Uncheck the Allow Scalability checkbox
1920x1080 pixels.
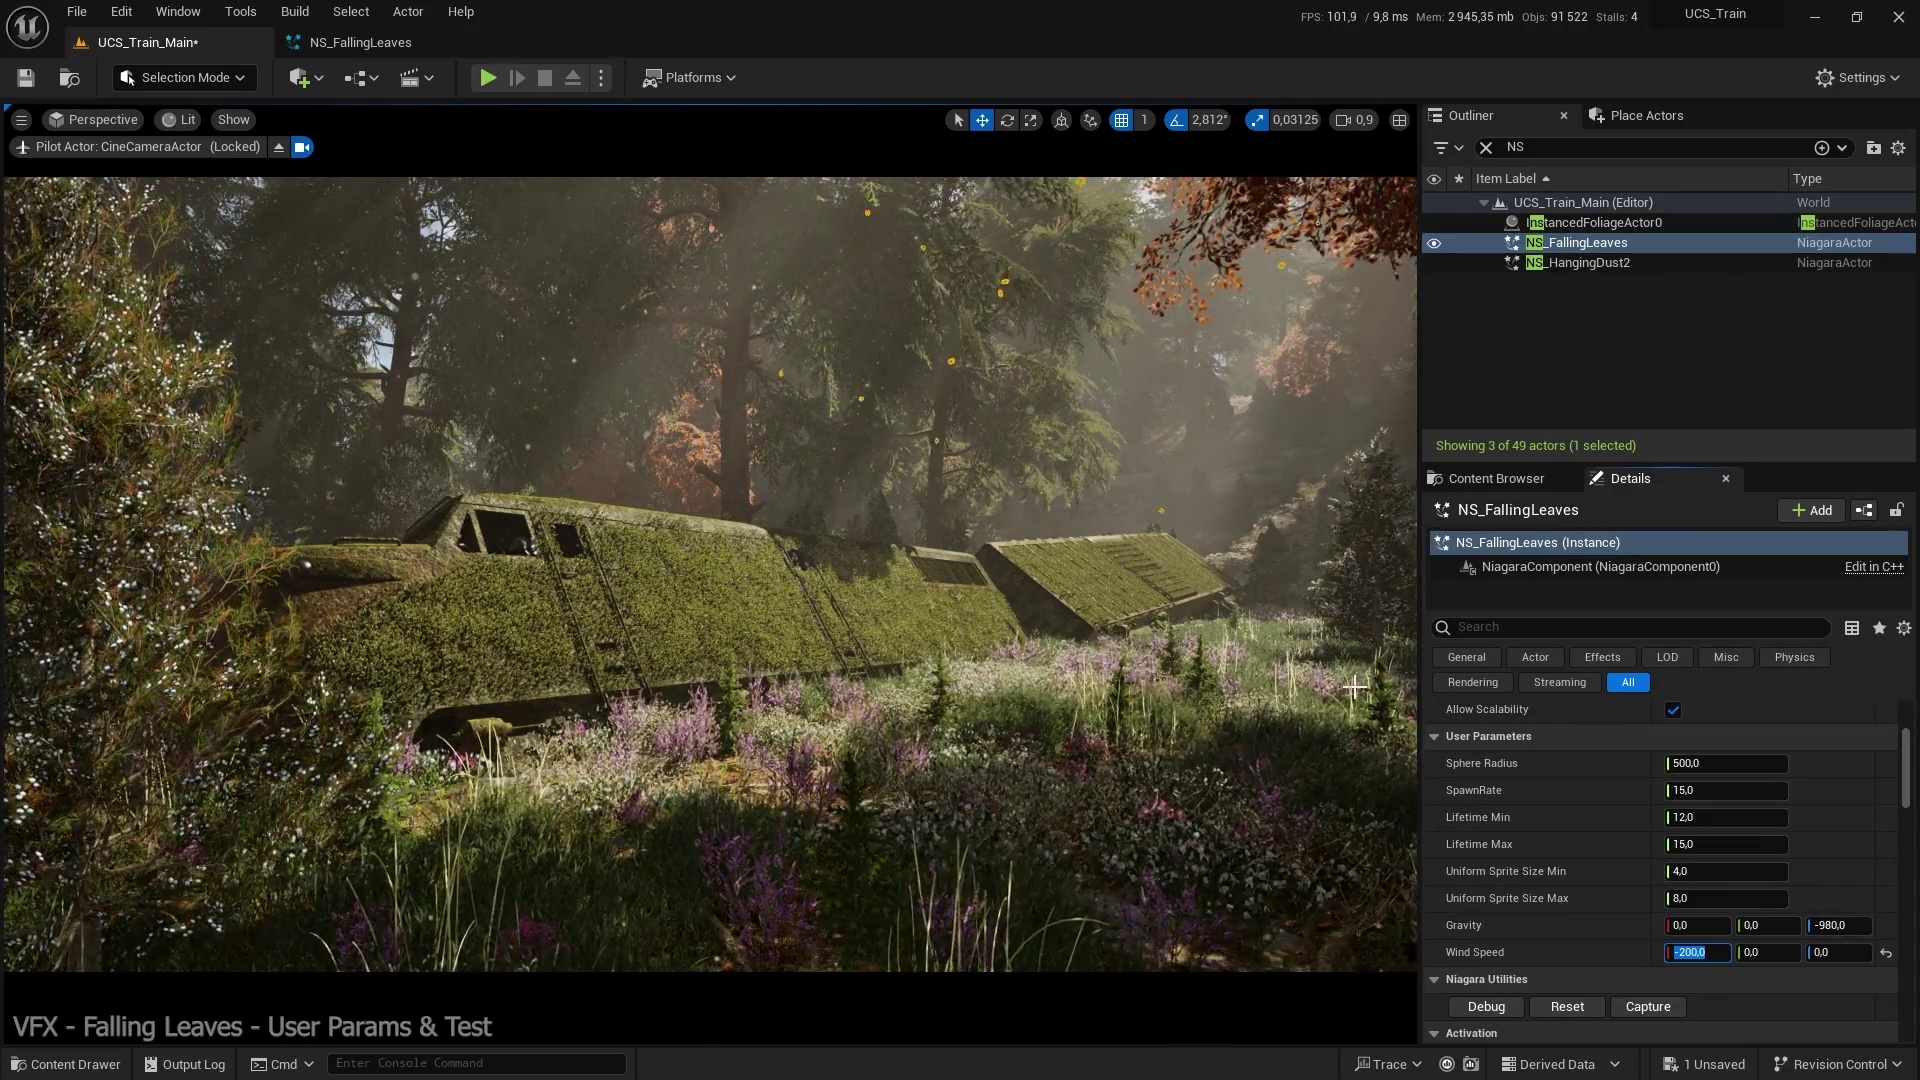pos(1673,710)
